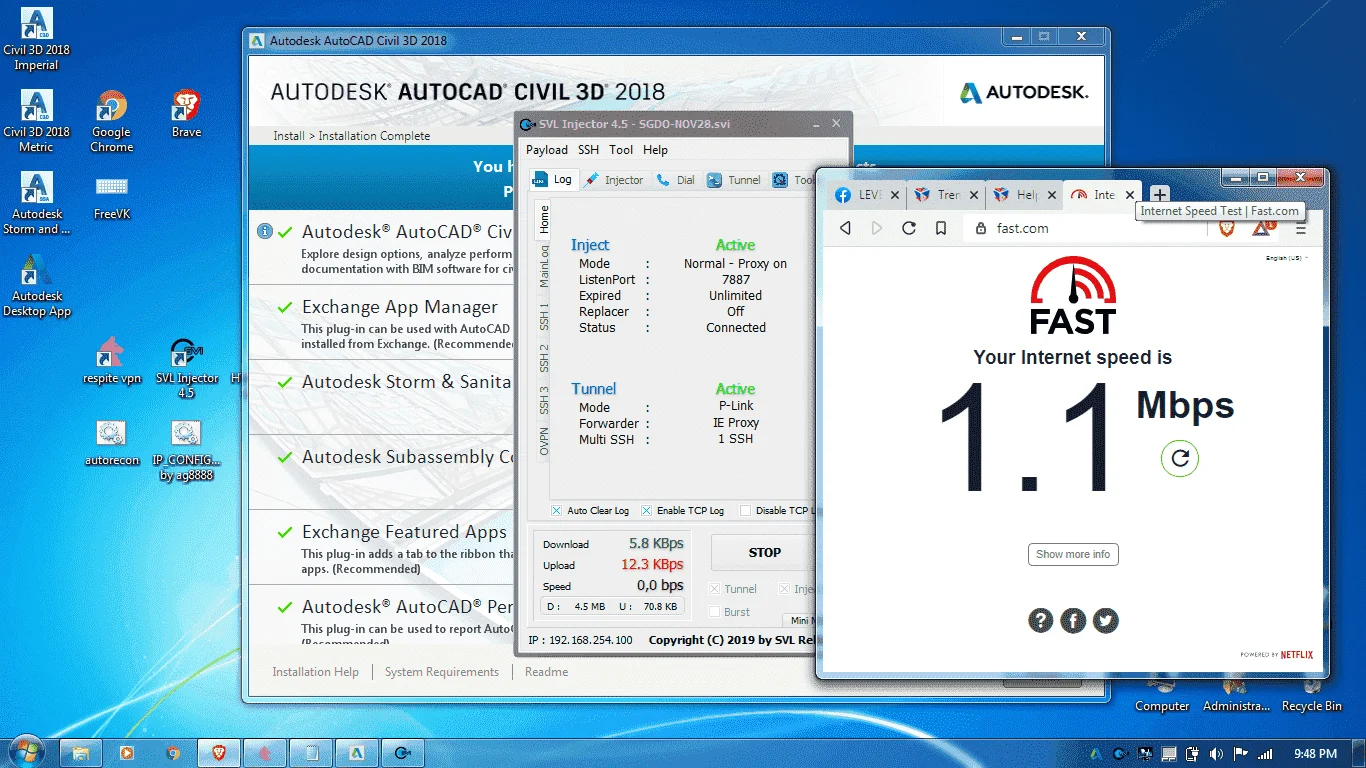Screen dimensions: 1366x768
Task: Select the MainLog vertical tab
Action: (x=543, y=265)
